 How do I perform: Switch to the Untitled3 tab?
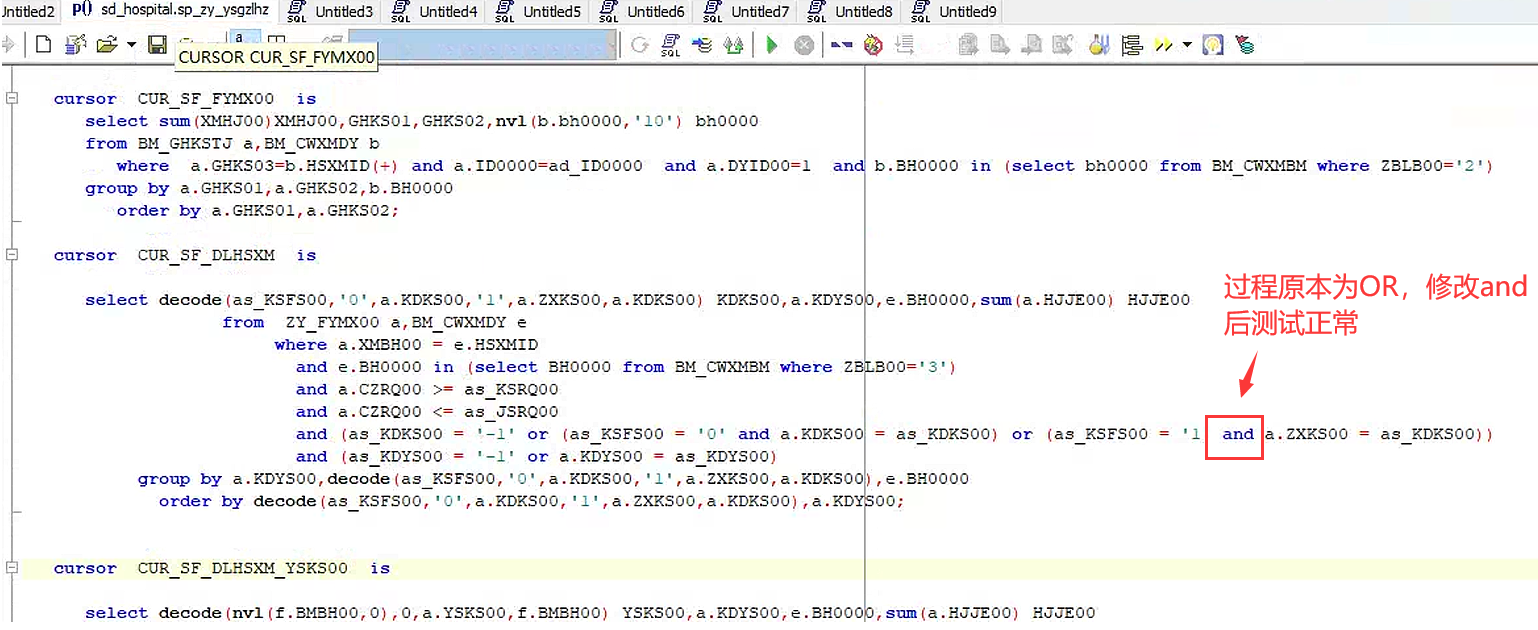pyautogui.click(x=331, y=12)
